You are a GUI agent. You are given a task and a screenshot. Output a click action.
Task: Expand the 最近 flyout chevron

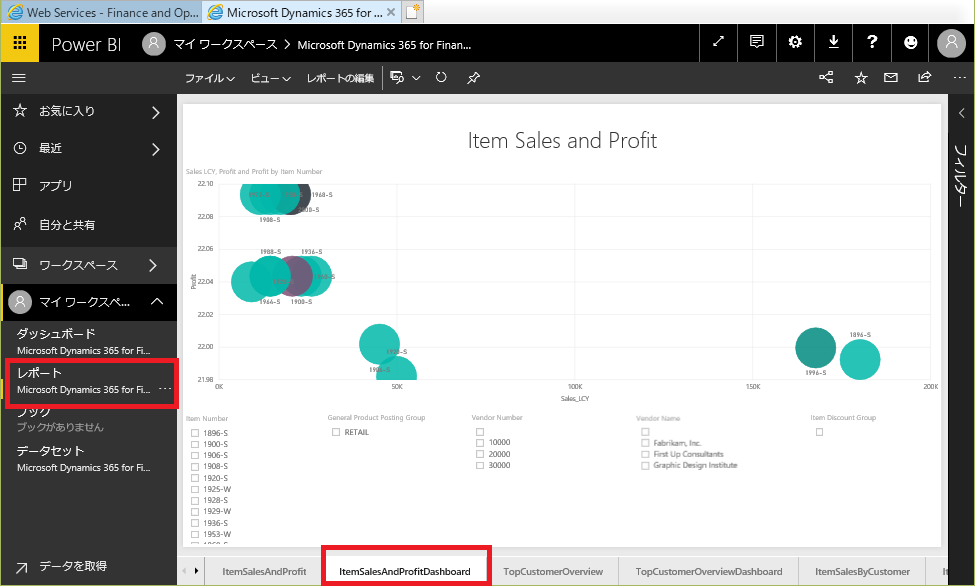(155, 149)
